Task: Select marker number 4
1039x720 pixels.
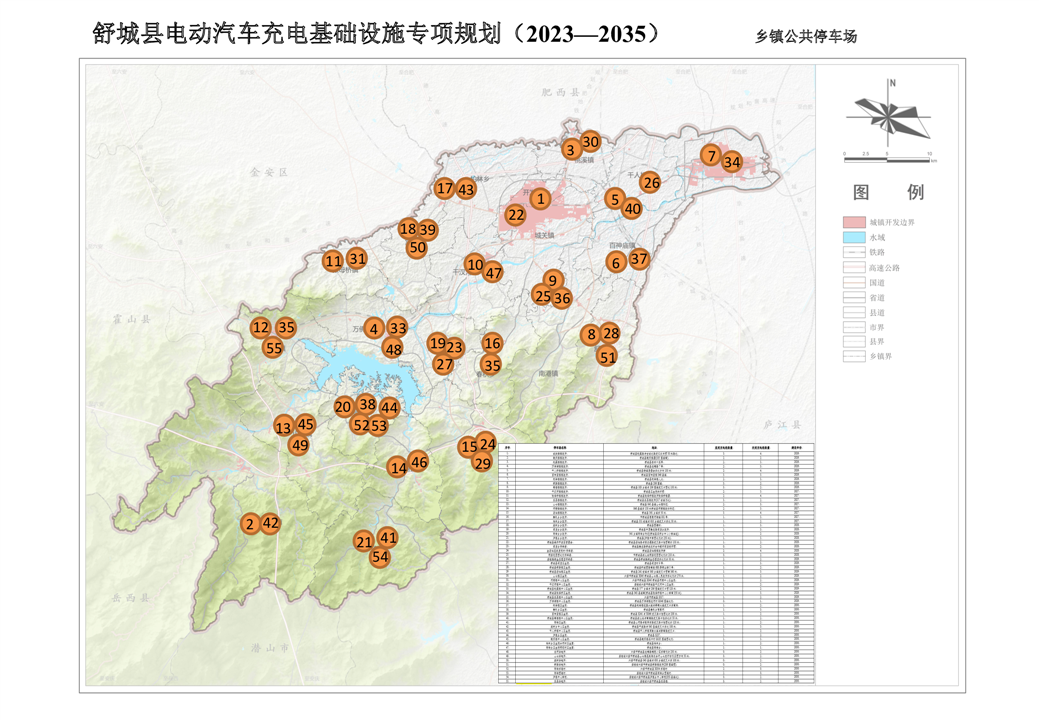Action: click(374, 329)
